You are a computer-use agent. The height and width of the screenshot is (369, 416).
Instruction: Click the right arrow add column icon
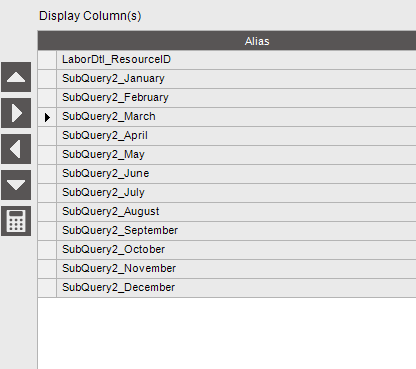pos(16,113)
